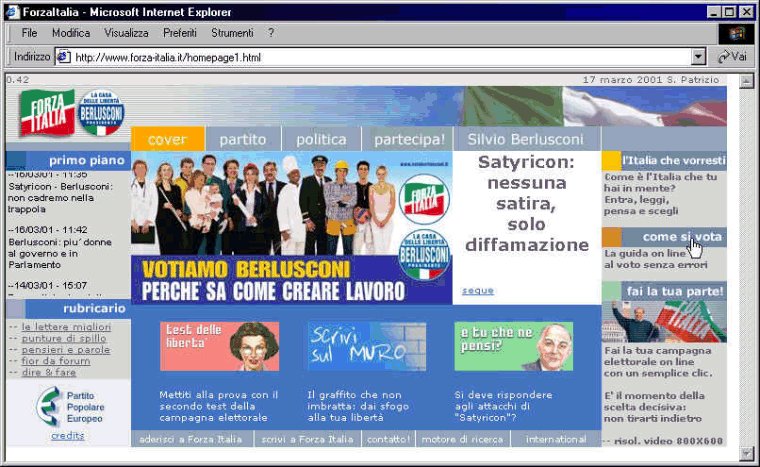The width and height of the screenshot is (760, 467).
Task: Click Si deve rispondere agli attacchi caption
Action: [x=503, y=406]
